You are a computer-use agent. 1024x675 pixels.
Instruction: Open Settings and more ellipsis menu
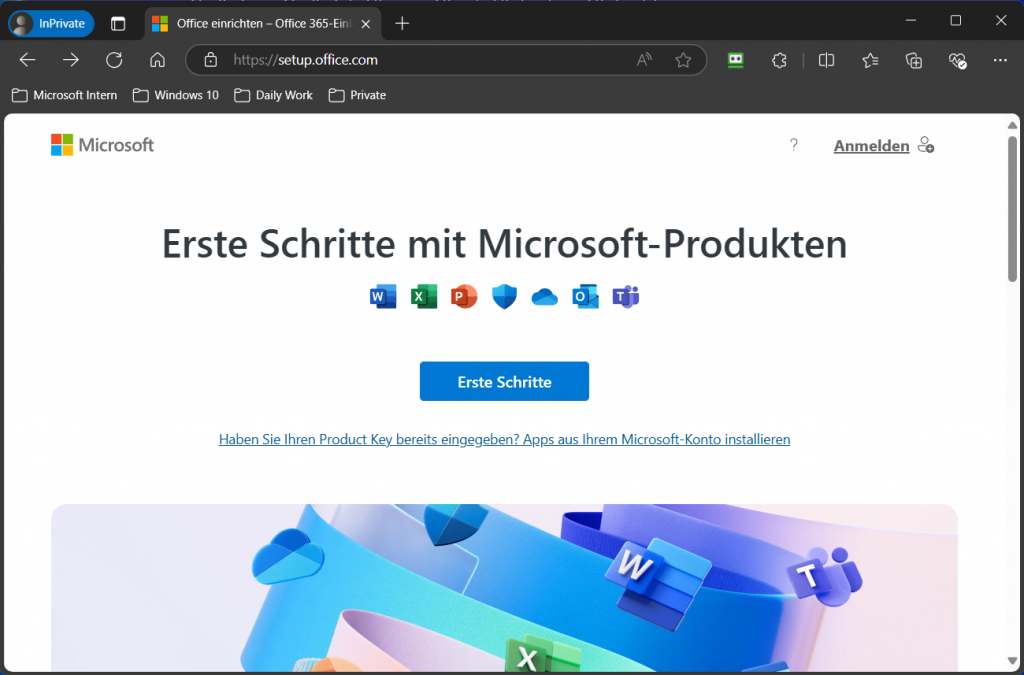[x=1000, y=60]
